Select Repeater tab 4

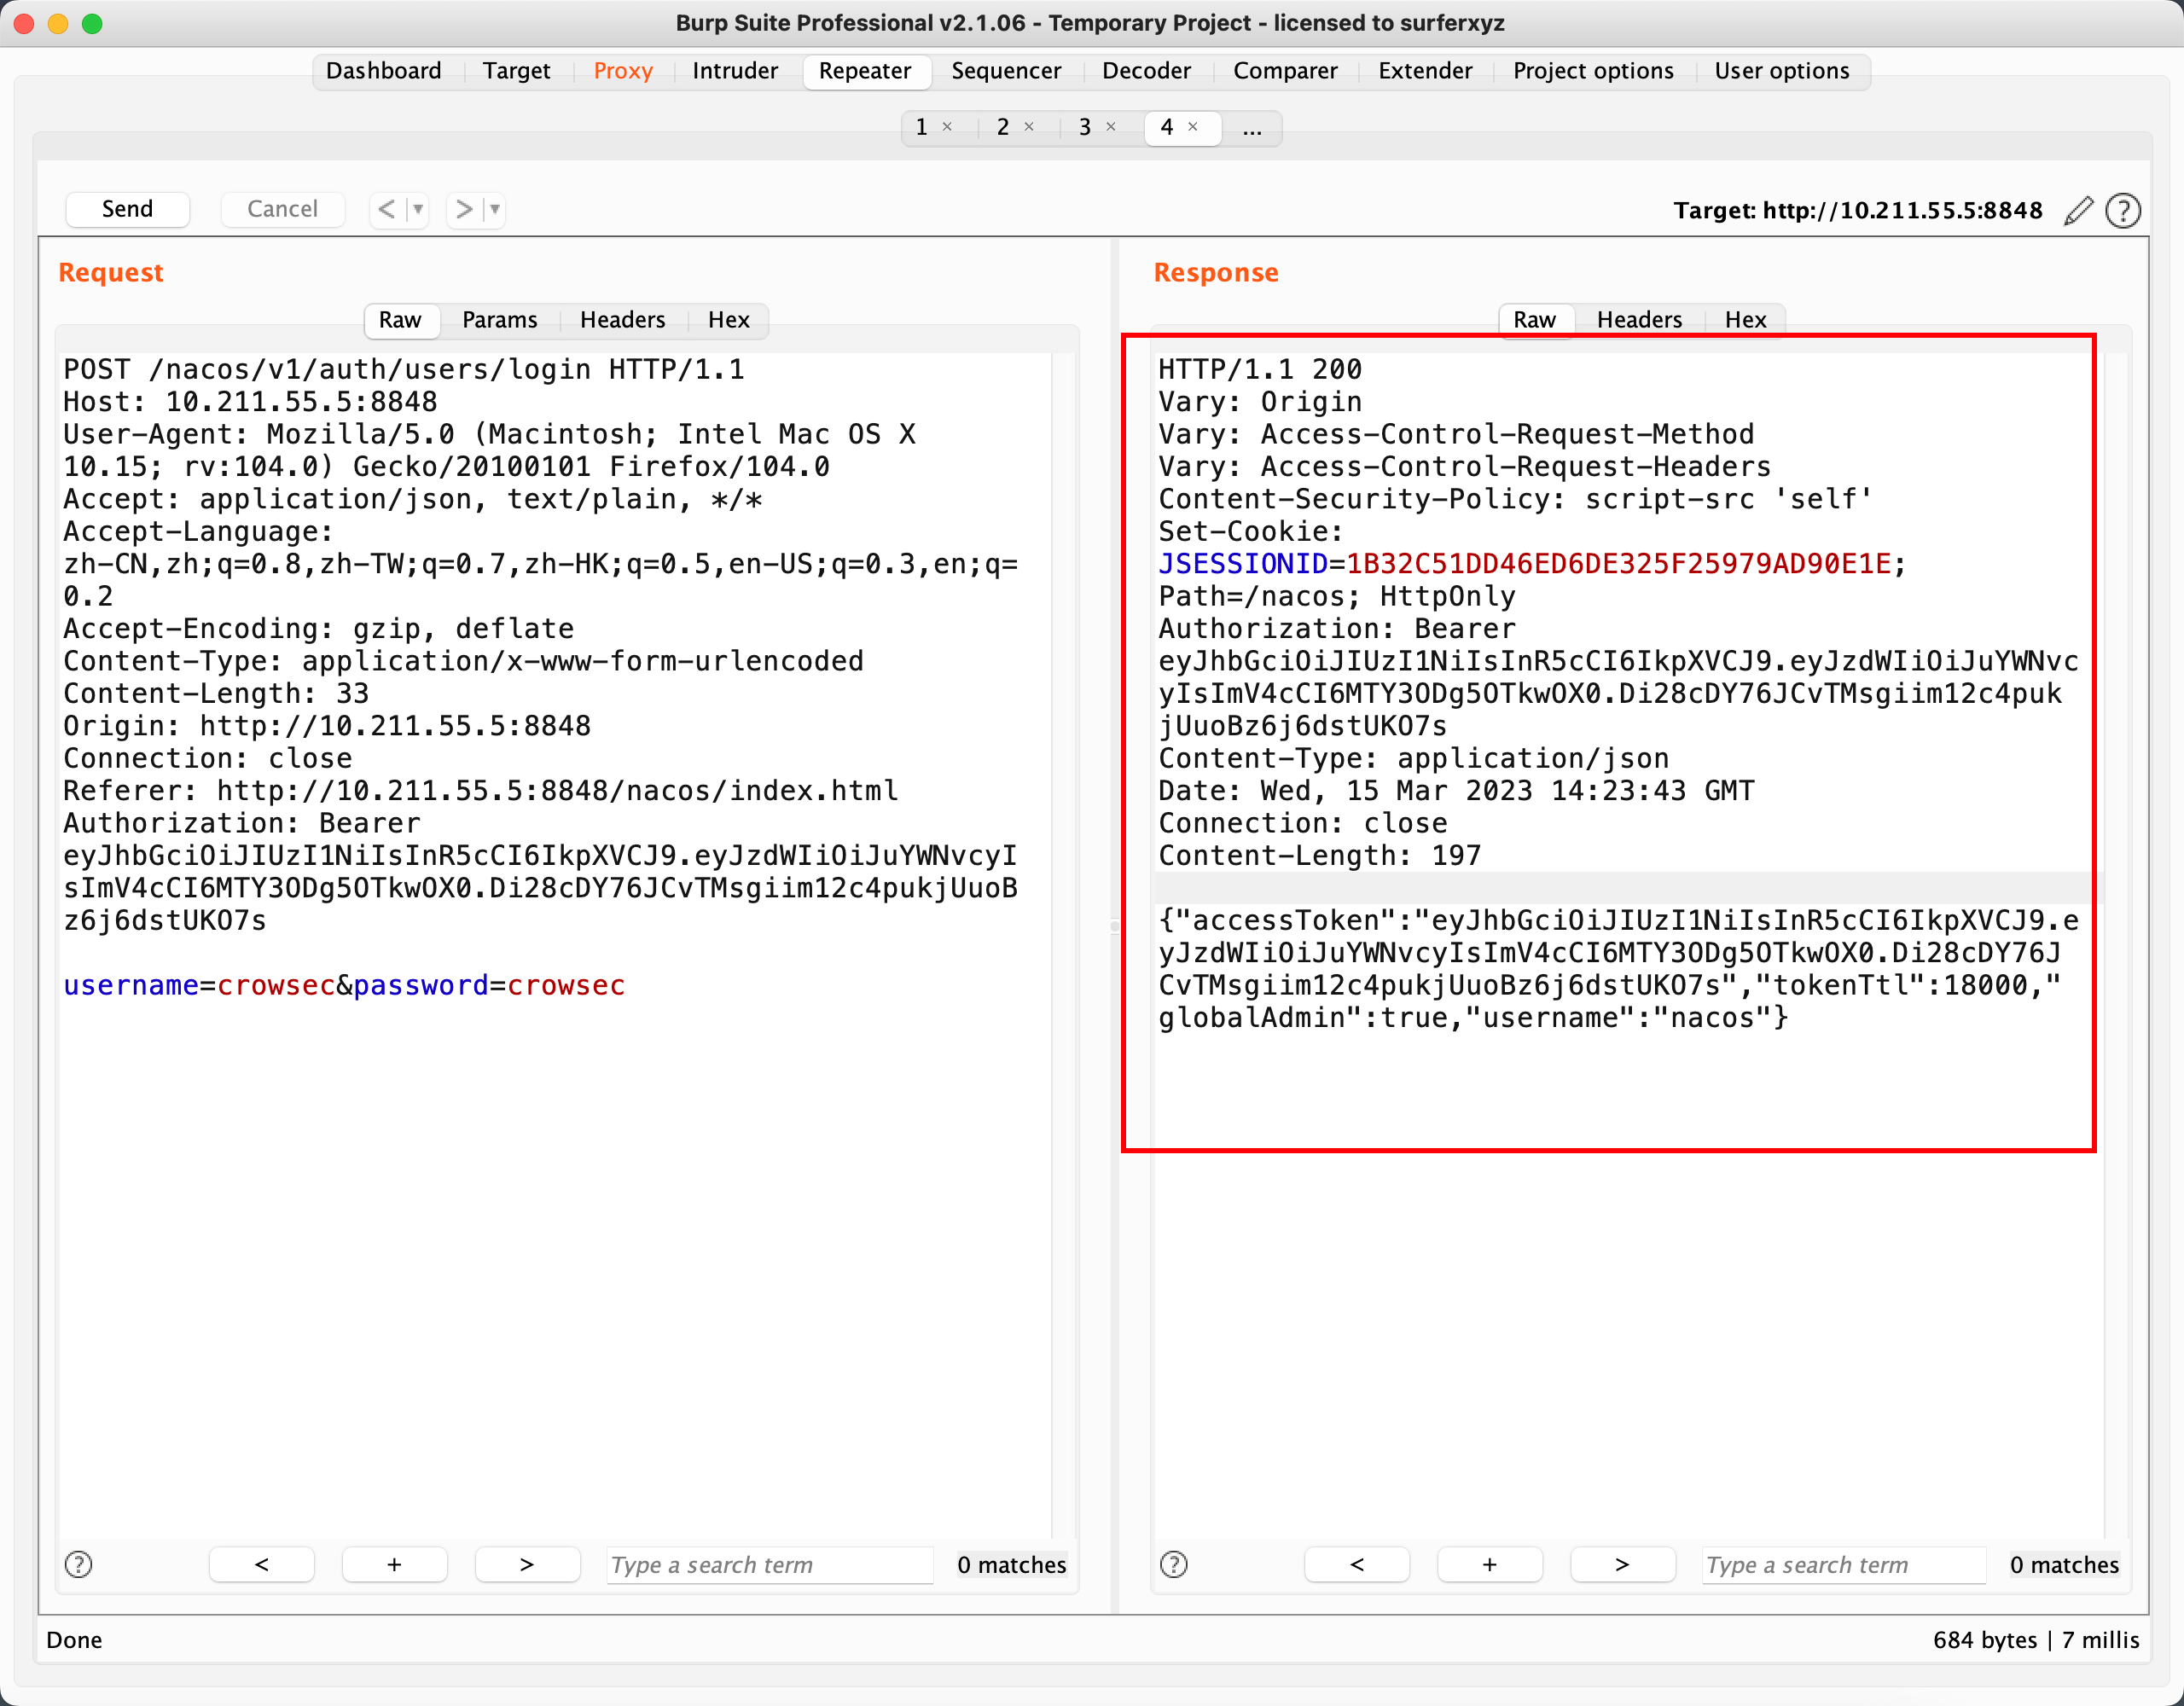tap(1167, 127)
